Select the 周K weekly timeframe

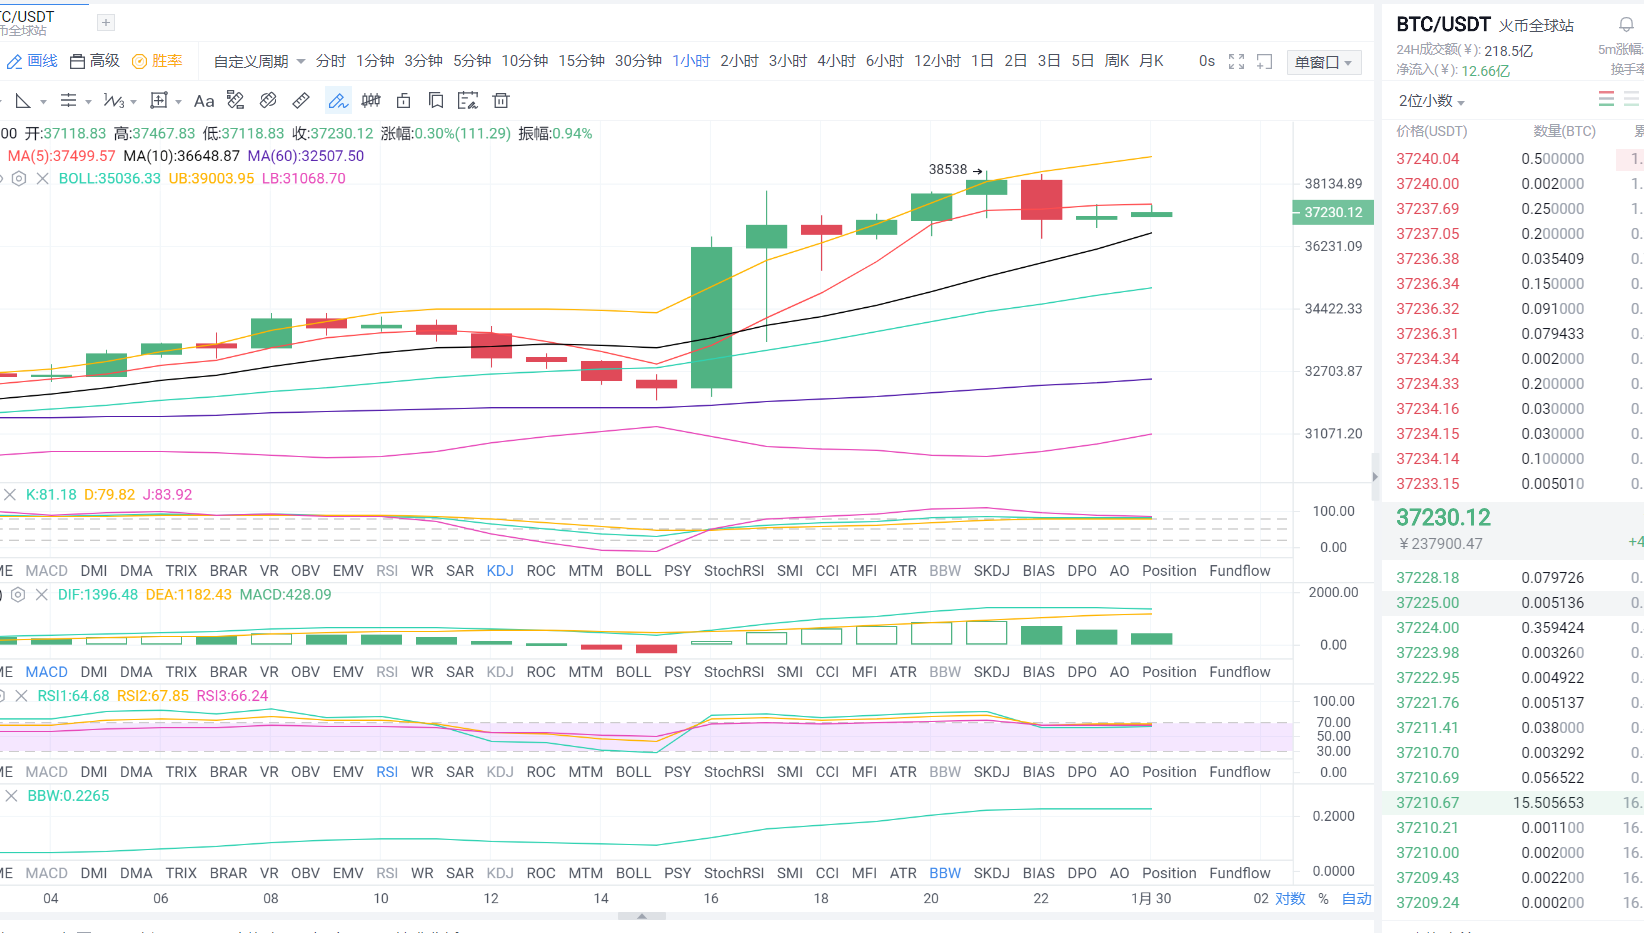tap(1117, 61)
